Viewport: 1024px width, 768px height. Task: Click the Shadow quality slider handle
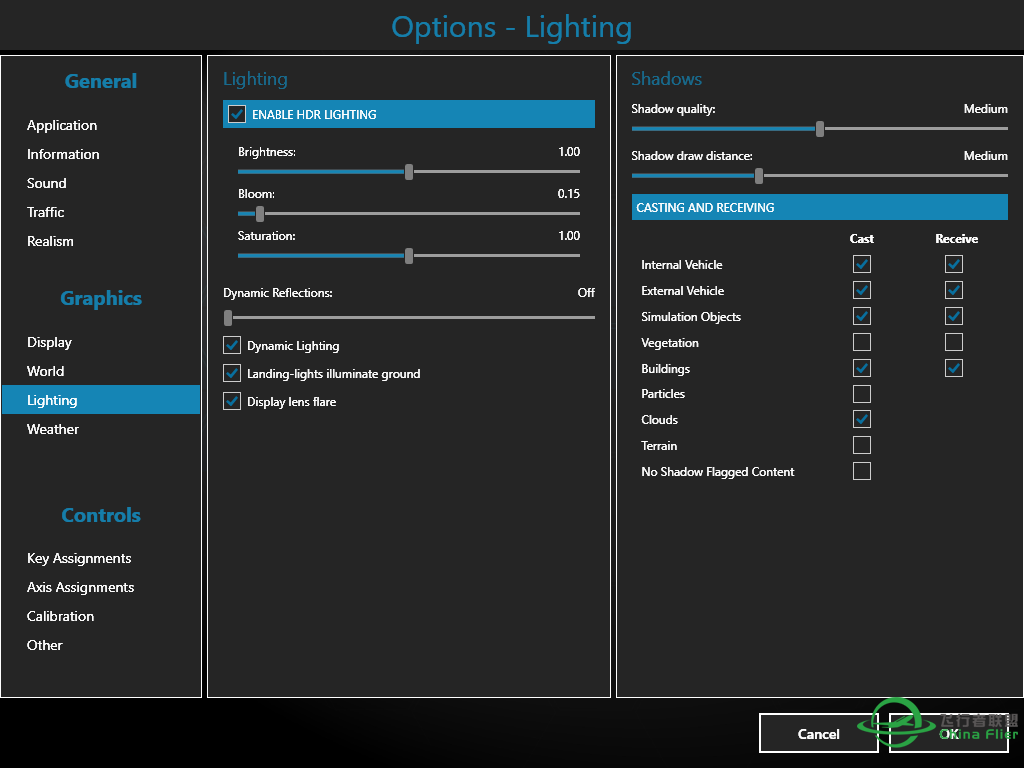(x=820, y=129)
